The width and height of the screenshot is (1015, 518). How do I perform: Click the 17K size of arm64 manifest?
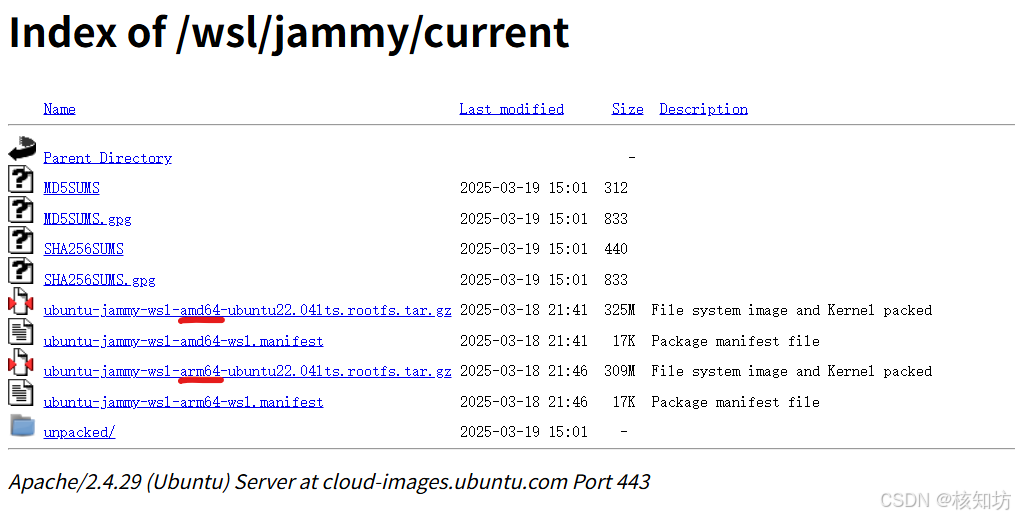pyautogui.click(x=624, y=402)
